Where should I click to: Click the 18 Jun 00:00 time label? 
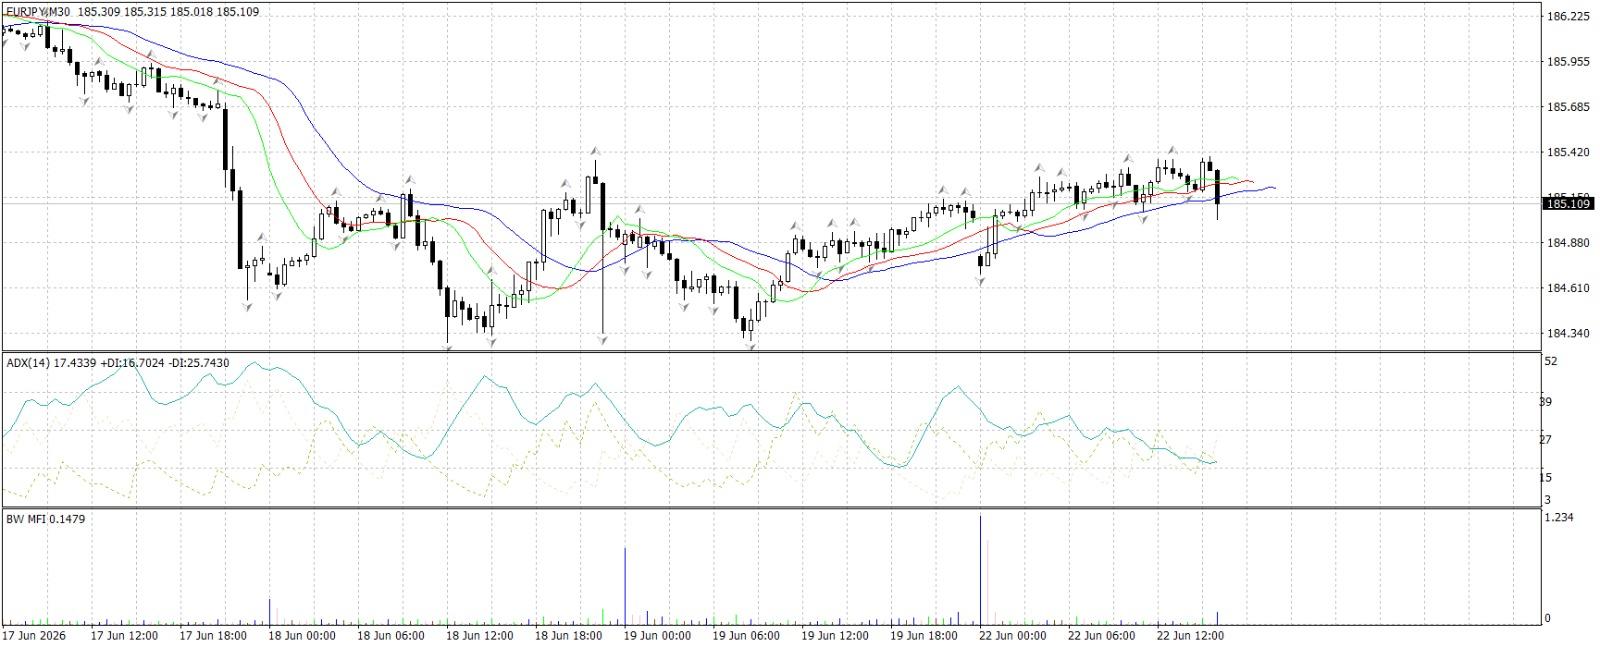click(302, 636)
